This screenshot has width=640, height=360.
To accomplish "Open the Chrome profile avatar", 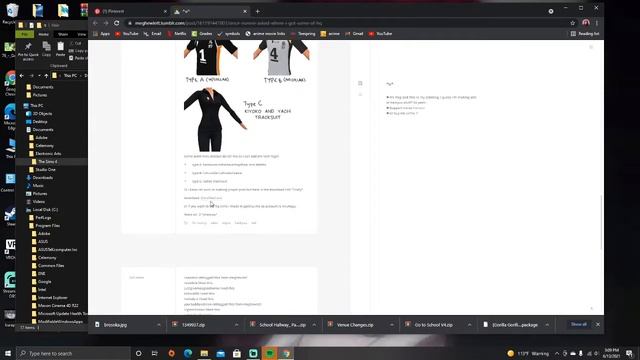I will [x=586, y=23].
